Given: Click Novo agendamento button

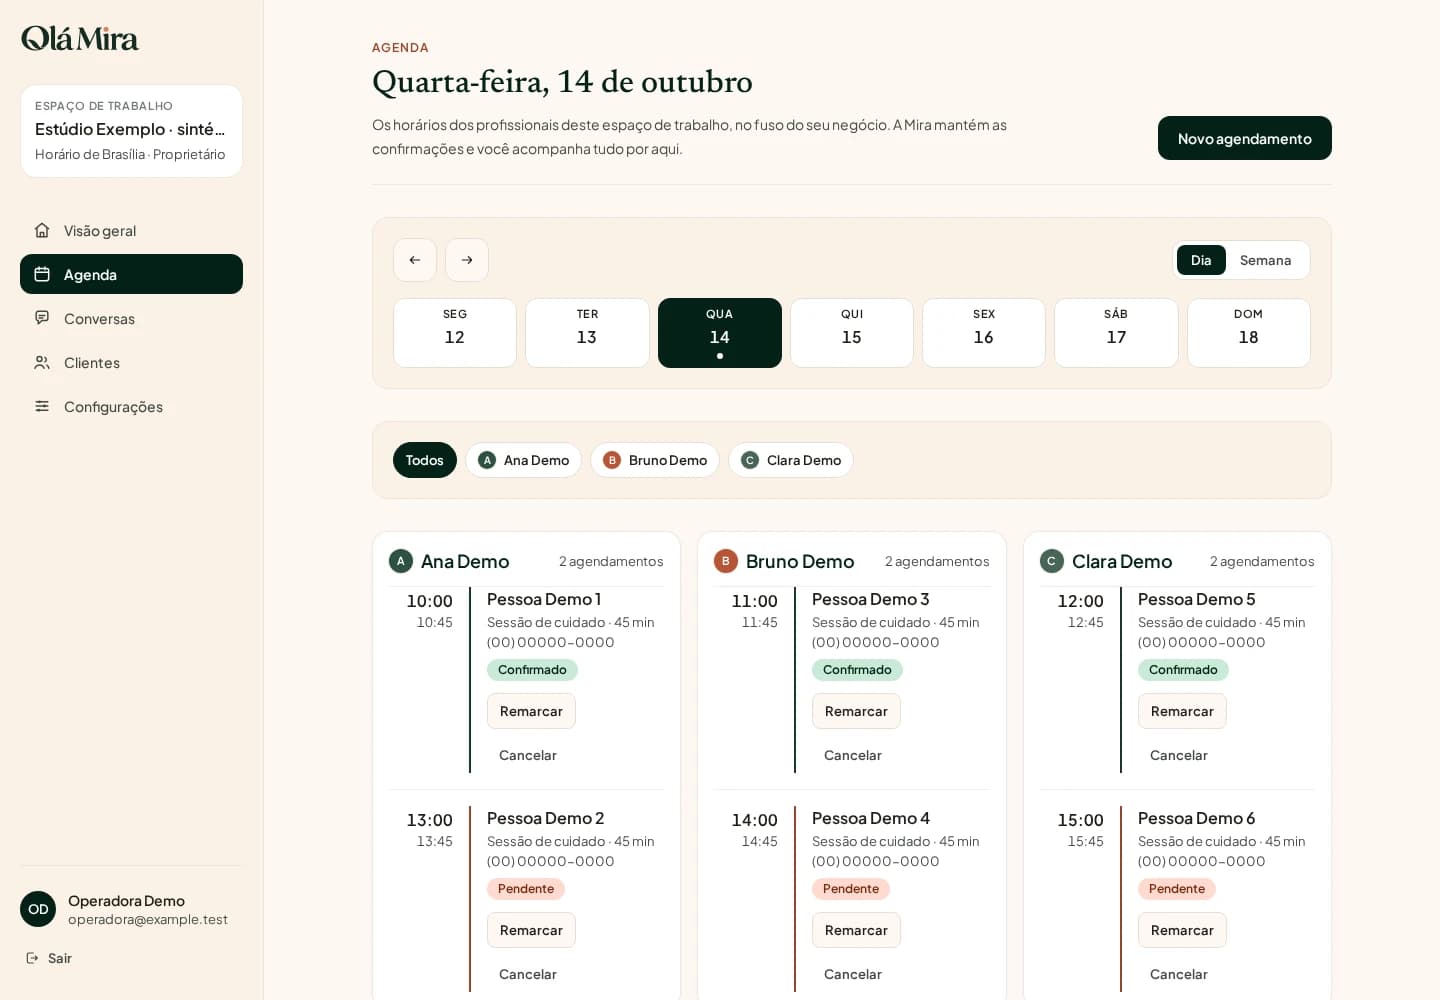Looking at the screenshot, I should [x=1245, y=138].
